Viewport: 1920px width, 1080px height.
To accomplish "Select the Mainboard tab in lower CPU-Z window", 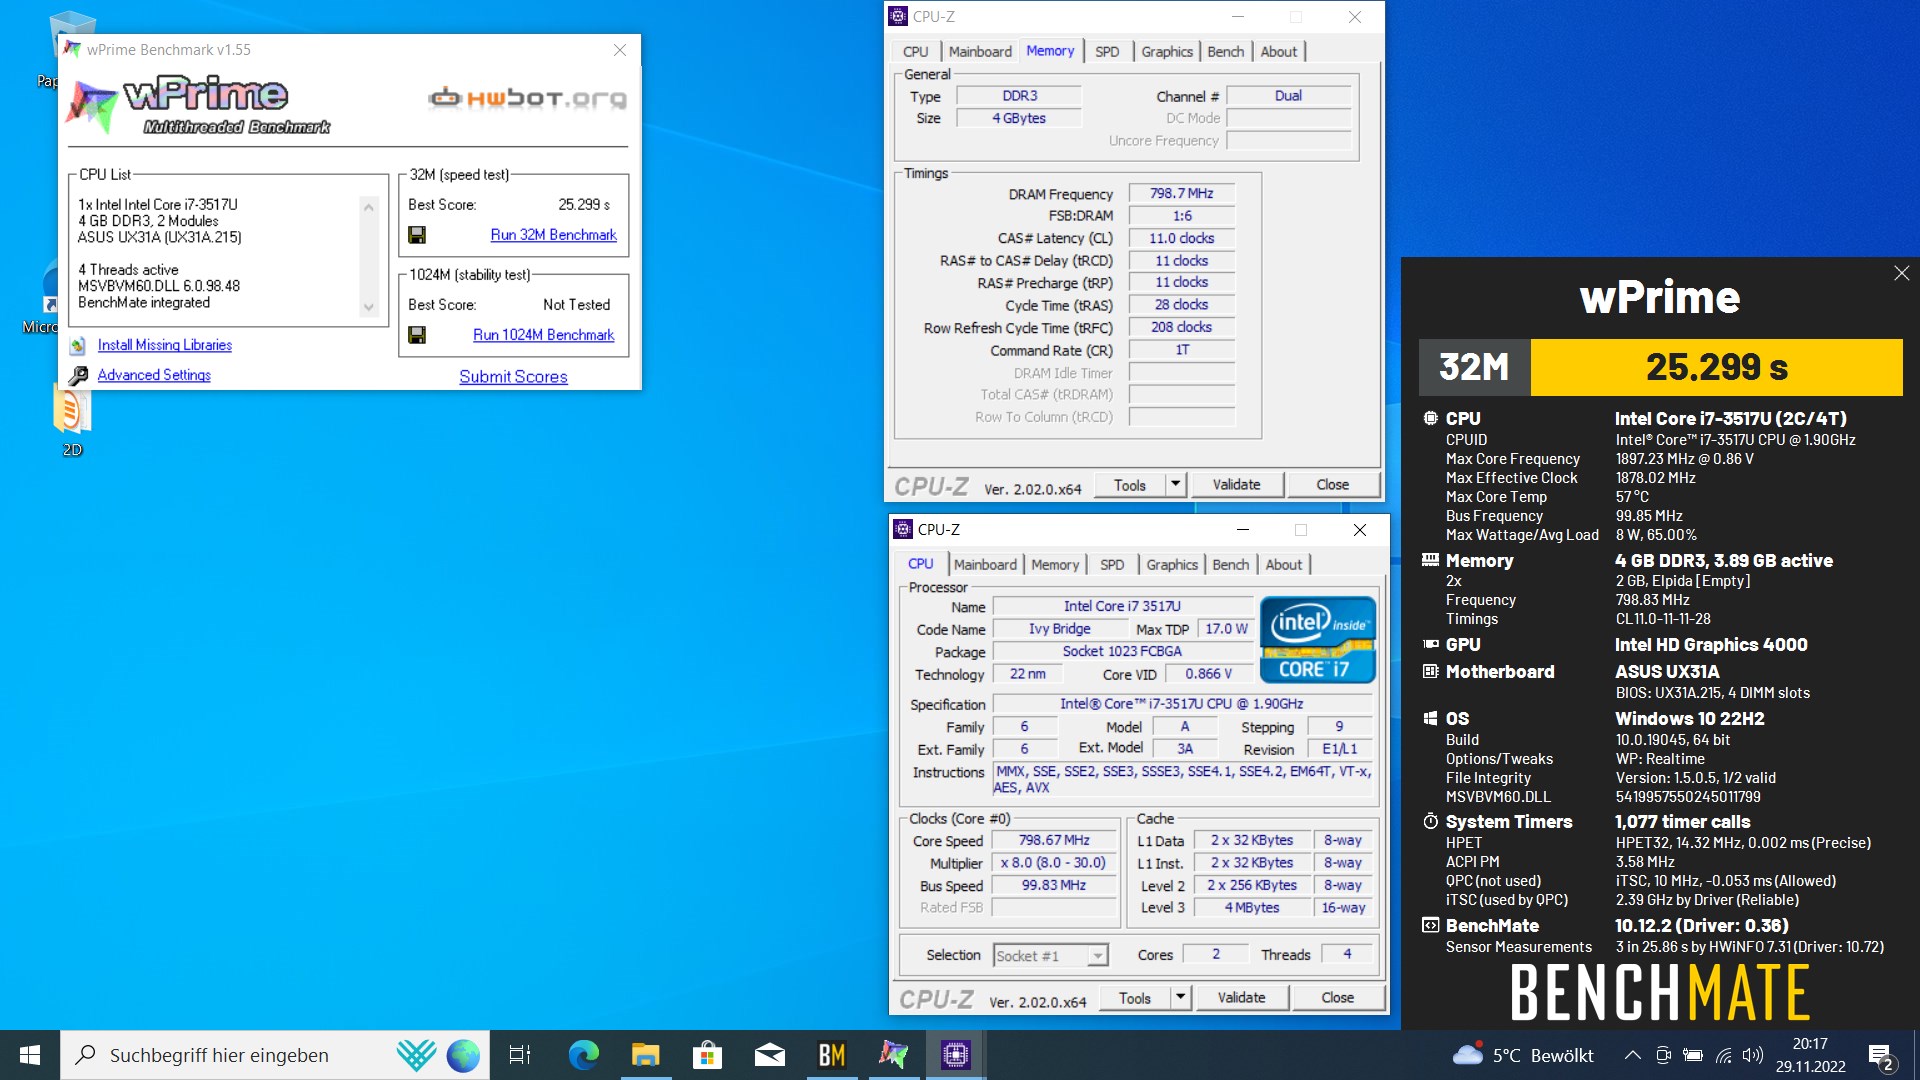I will [x=985, y=565].
